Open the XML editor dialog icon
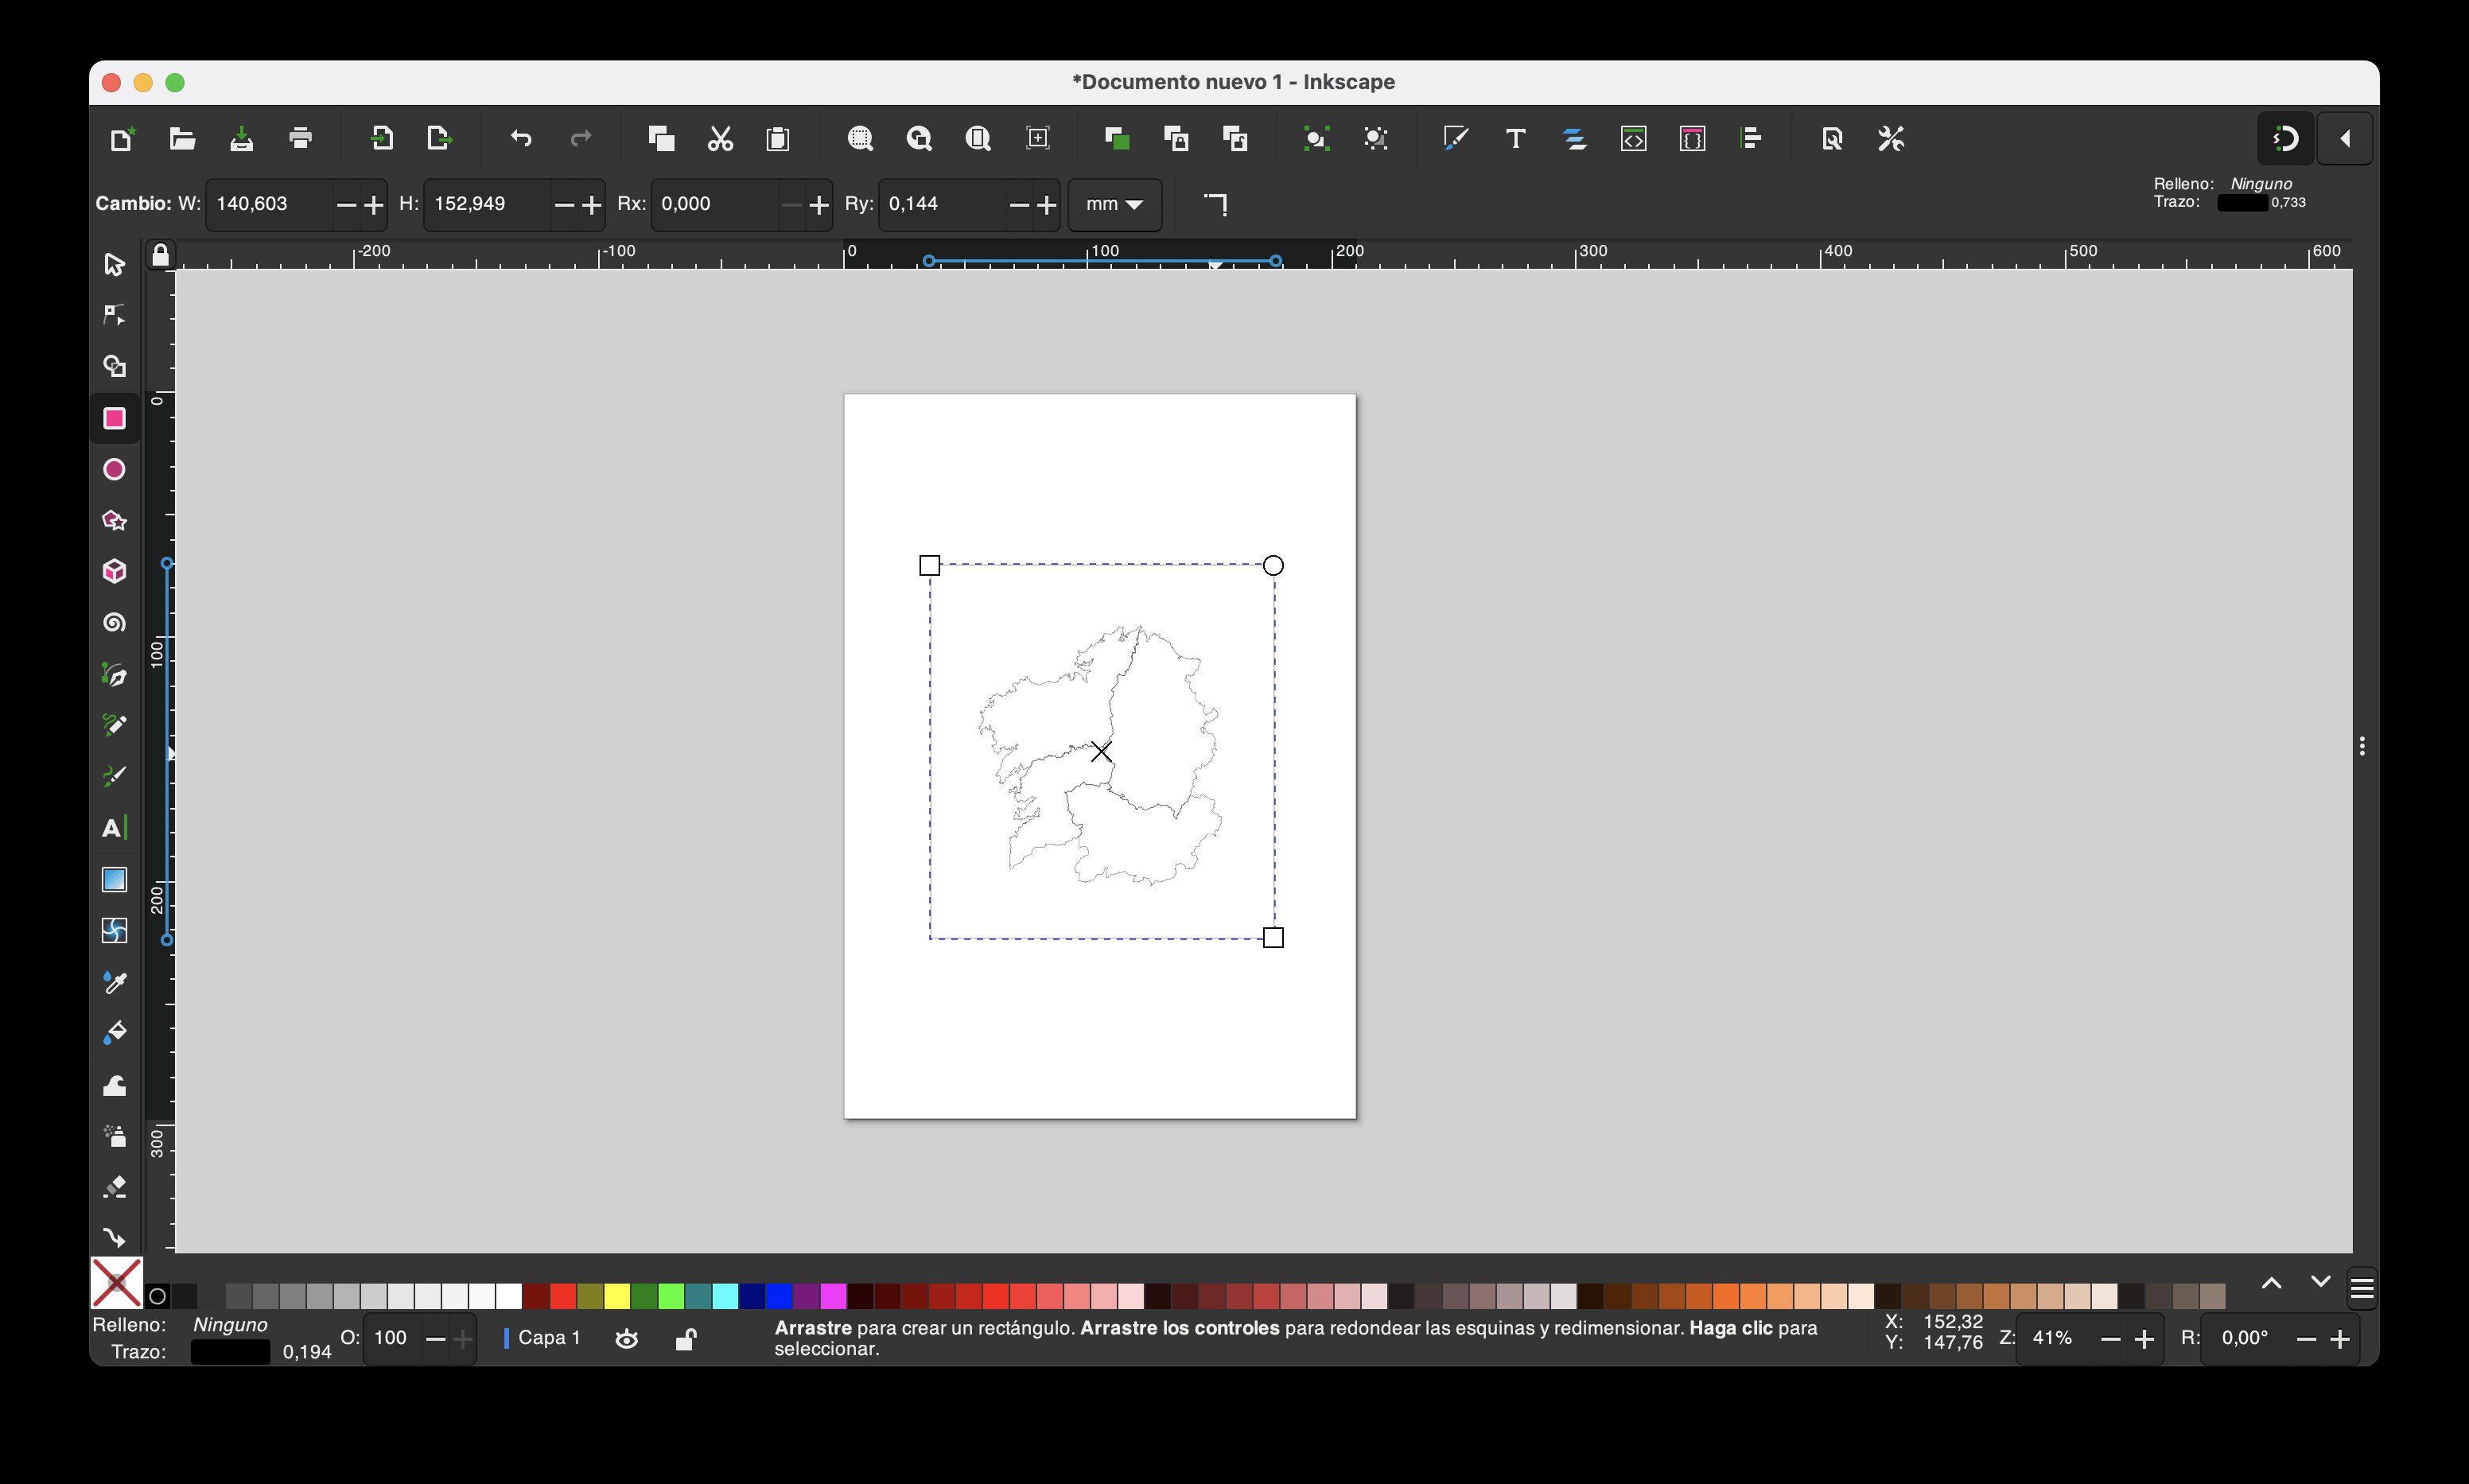Viewport: 2469px width, 1484px height. tap(1633, 138)
